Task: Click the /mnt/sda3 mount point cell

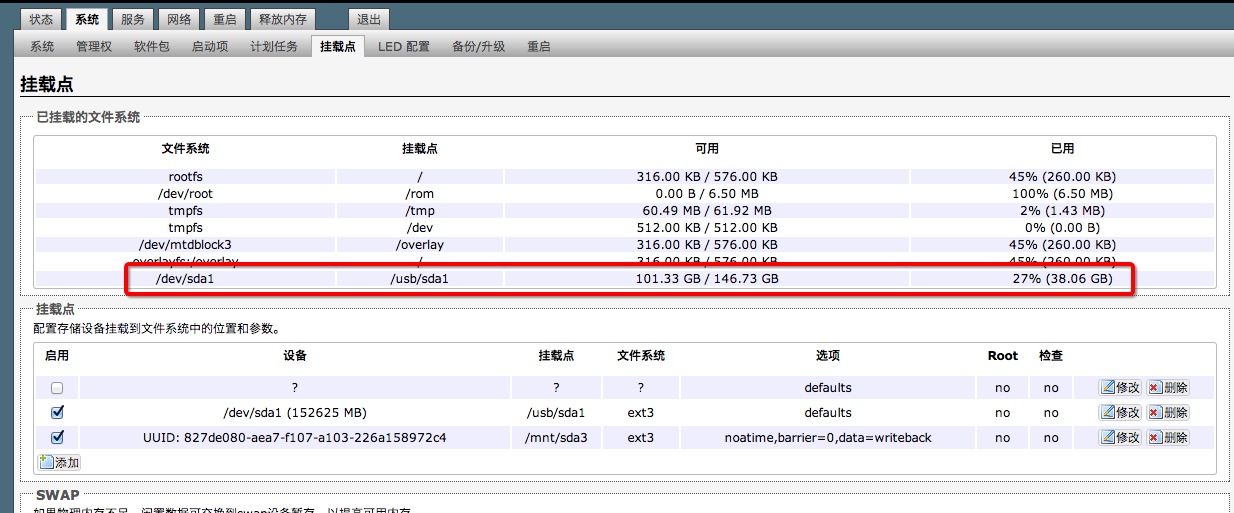Action: click(x=555, y=437)
